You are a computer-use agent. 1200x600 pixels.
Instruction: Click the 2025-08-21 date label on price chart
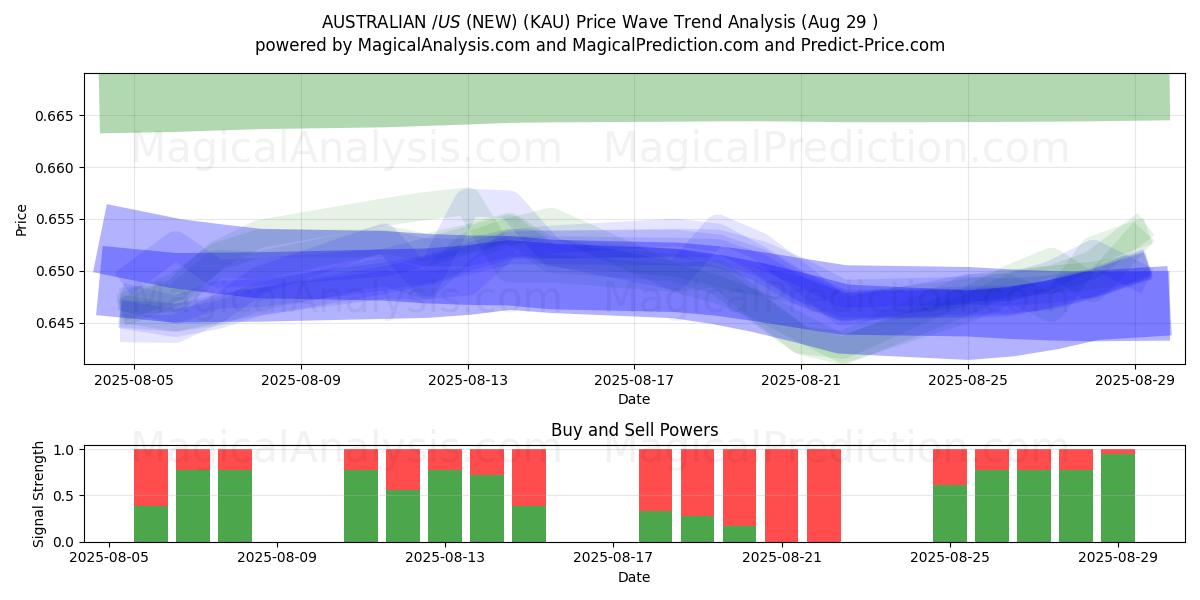click(x=801, y=381)
